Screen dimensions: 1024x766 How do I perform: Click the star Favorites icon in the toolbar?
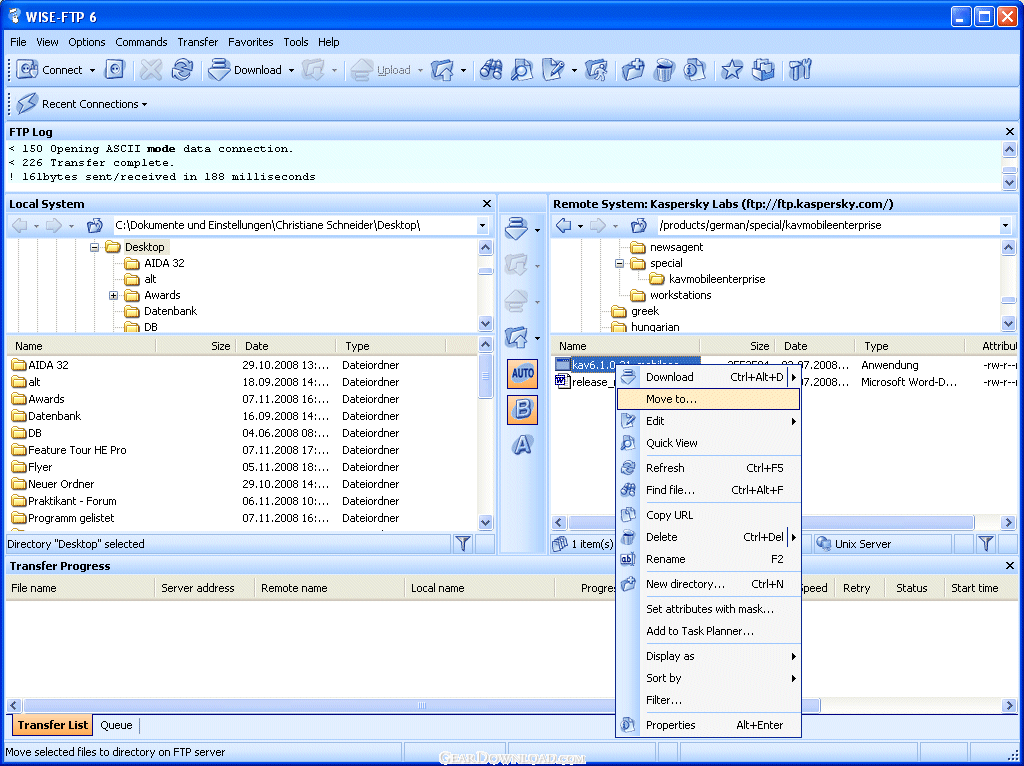(x=731, y=69)
